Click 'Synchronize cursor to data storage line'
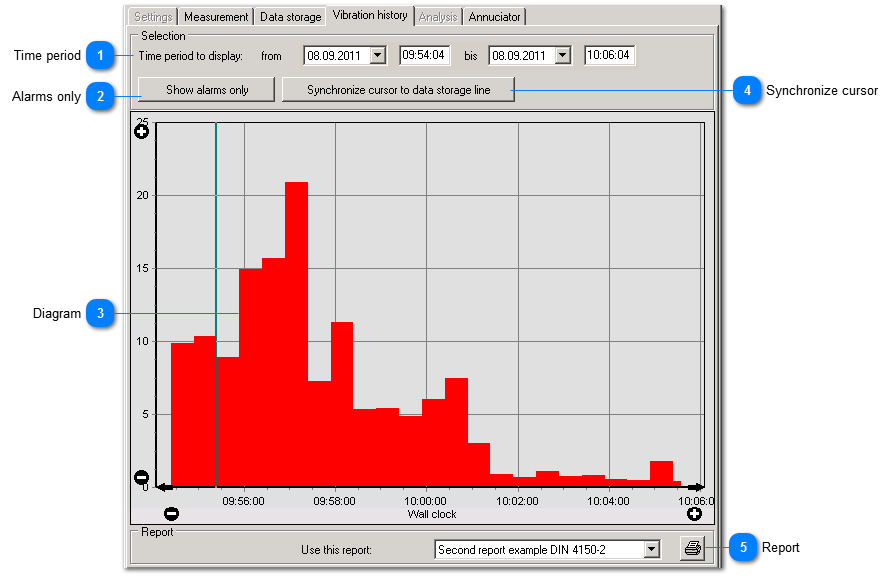894x578 pixels. click(398, 89)
